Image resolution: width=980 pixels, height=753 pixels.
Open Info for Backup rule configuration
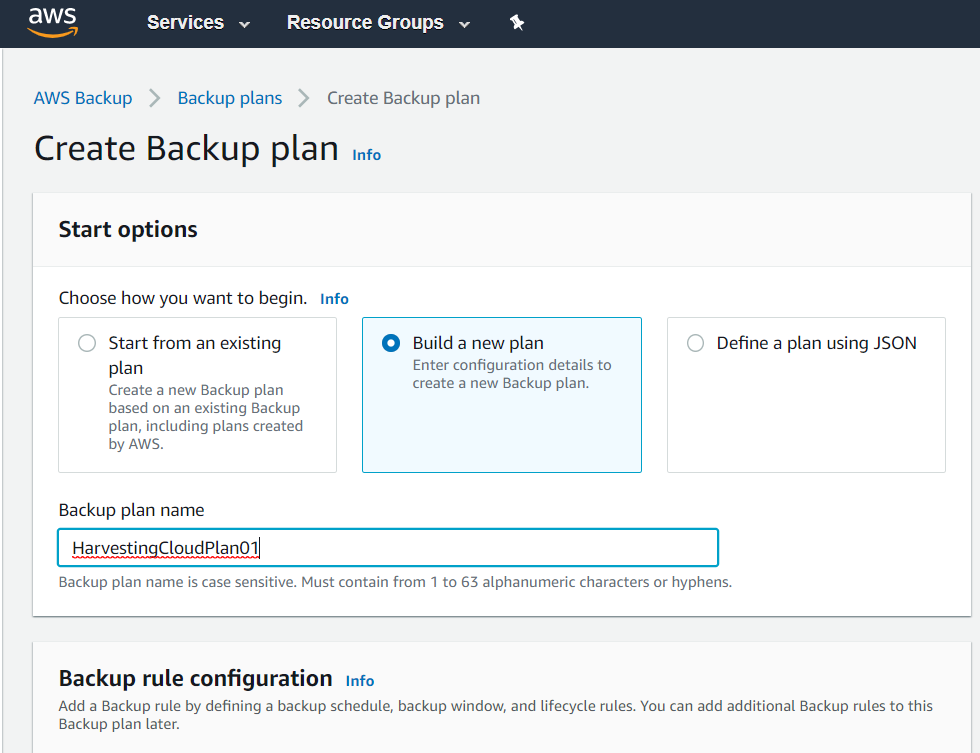pyautogui.click(x=360, y=681)
